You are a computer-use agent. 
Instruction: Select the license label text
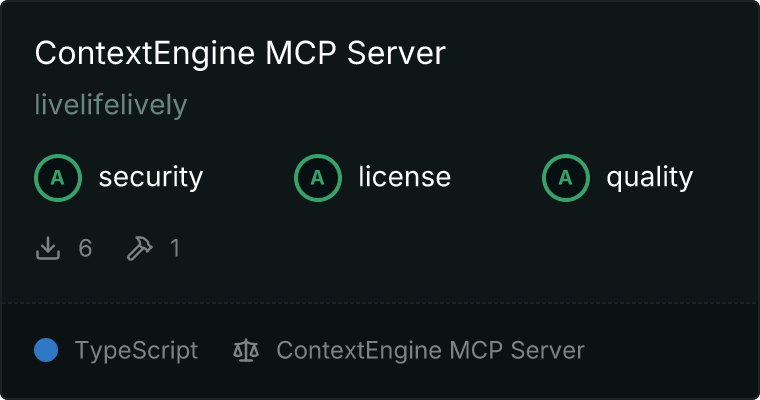tap(405, 176)
